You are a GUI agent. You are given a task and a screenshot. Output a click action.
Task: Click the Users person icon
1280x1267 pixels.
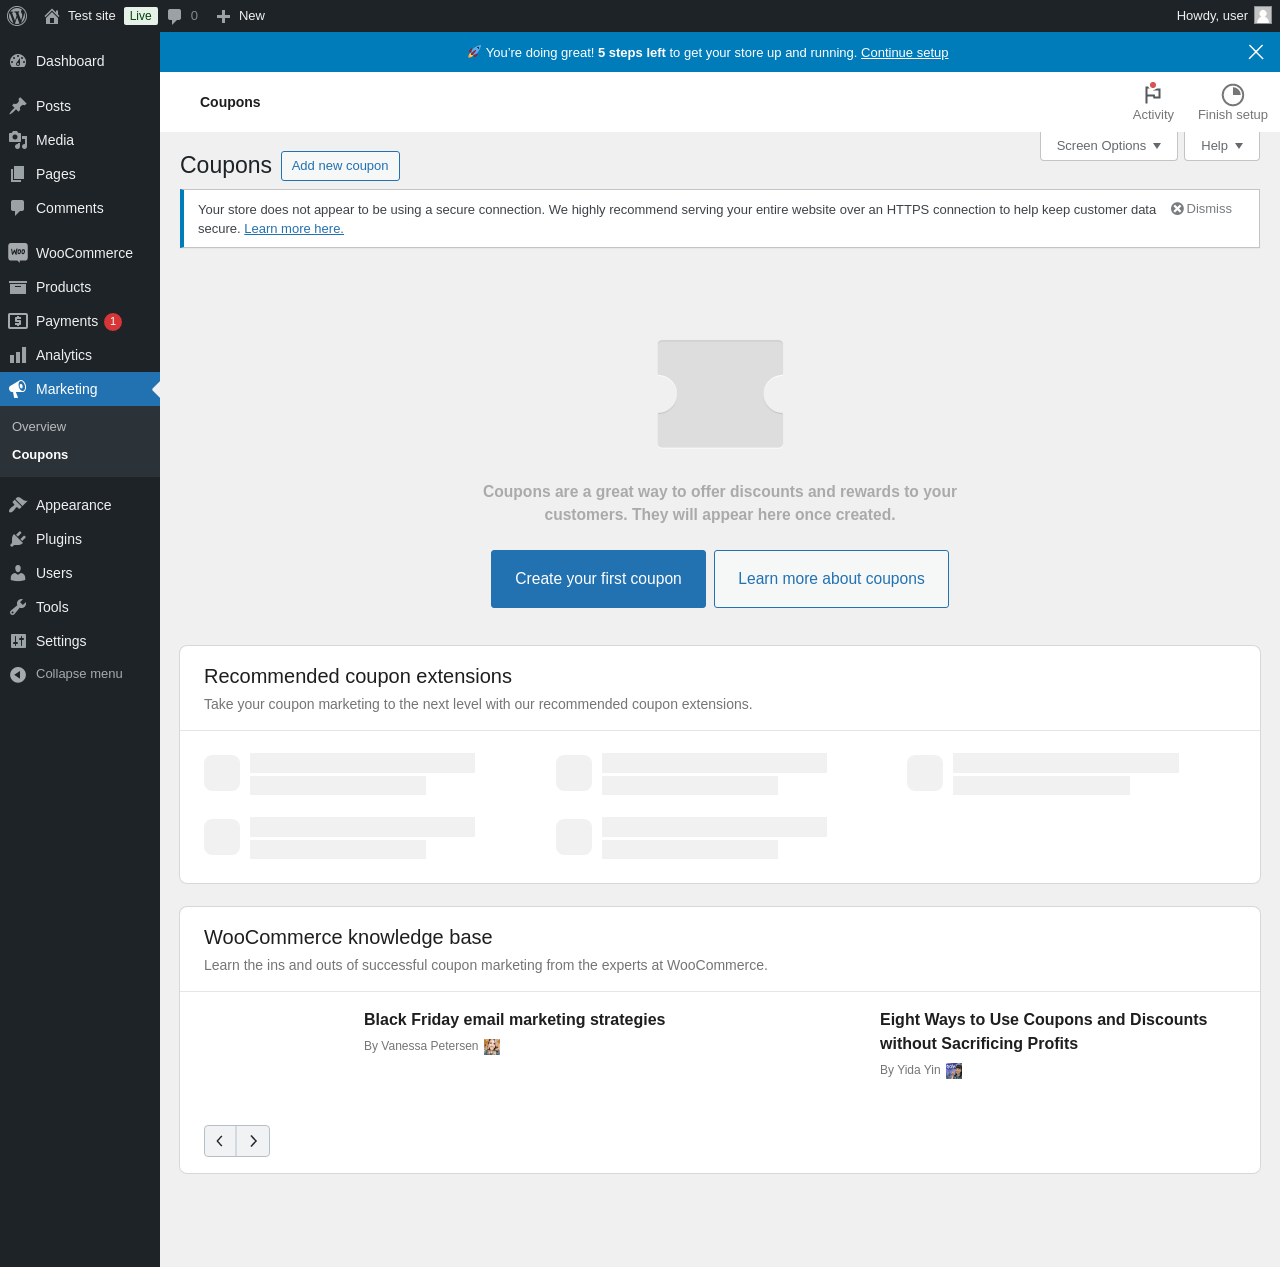18,573
